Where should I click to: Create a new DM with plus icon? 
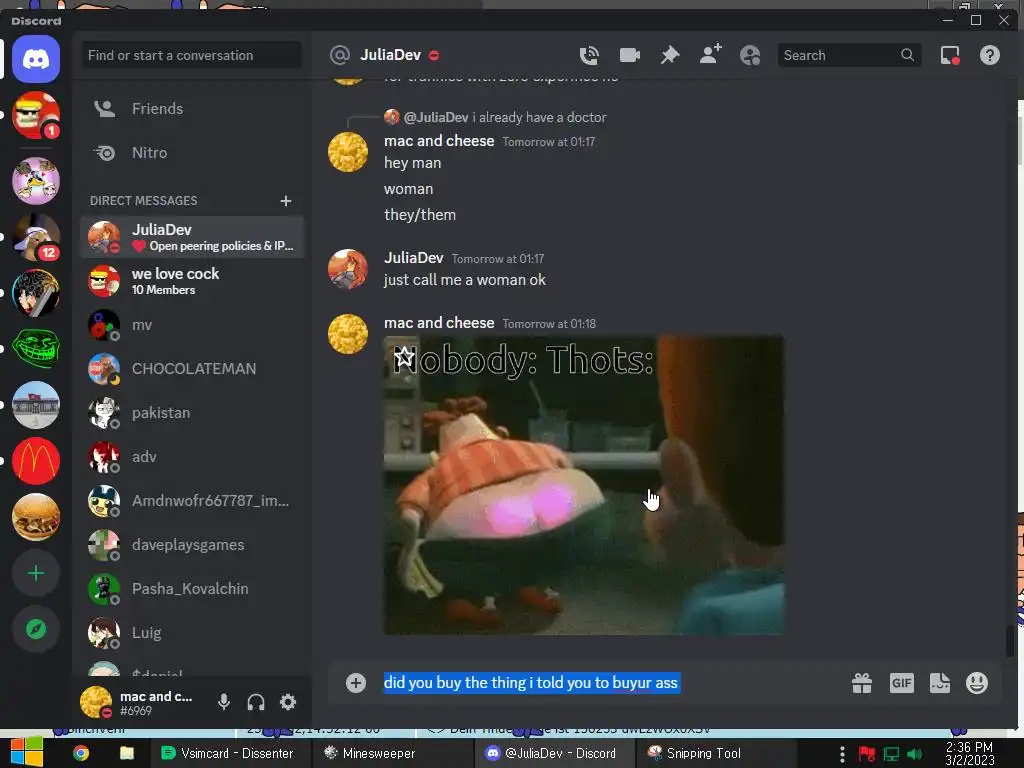pyautogui.click(x=285, y=200)
